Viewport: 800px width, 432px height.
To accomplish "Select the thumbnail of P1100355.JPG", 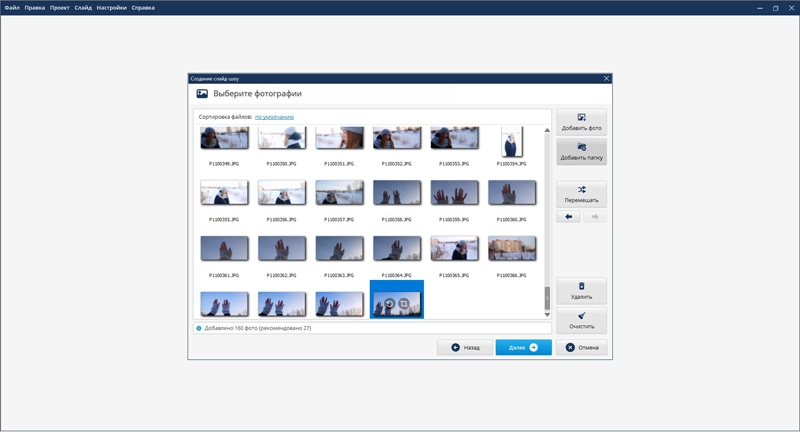I will tap(224, 192).
